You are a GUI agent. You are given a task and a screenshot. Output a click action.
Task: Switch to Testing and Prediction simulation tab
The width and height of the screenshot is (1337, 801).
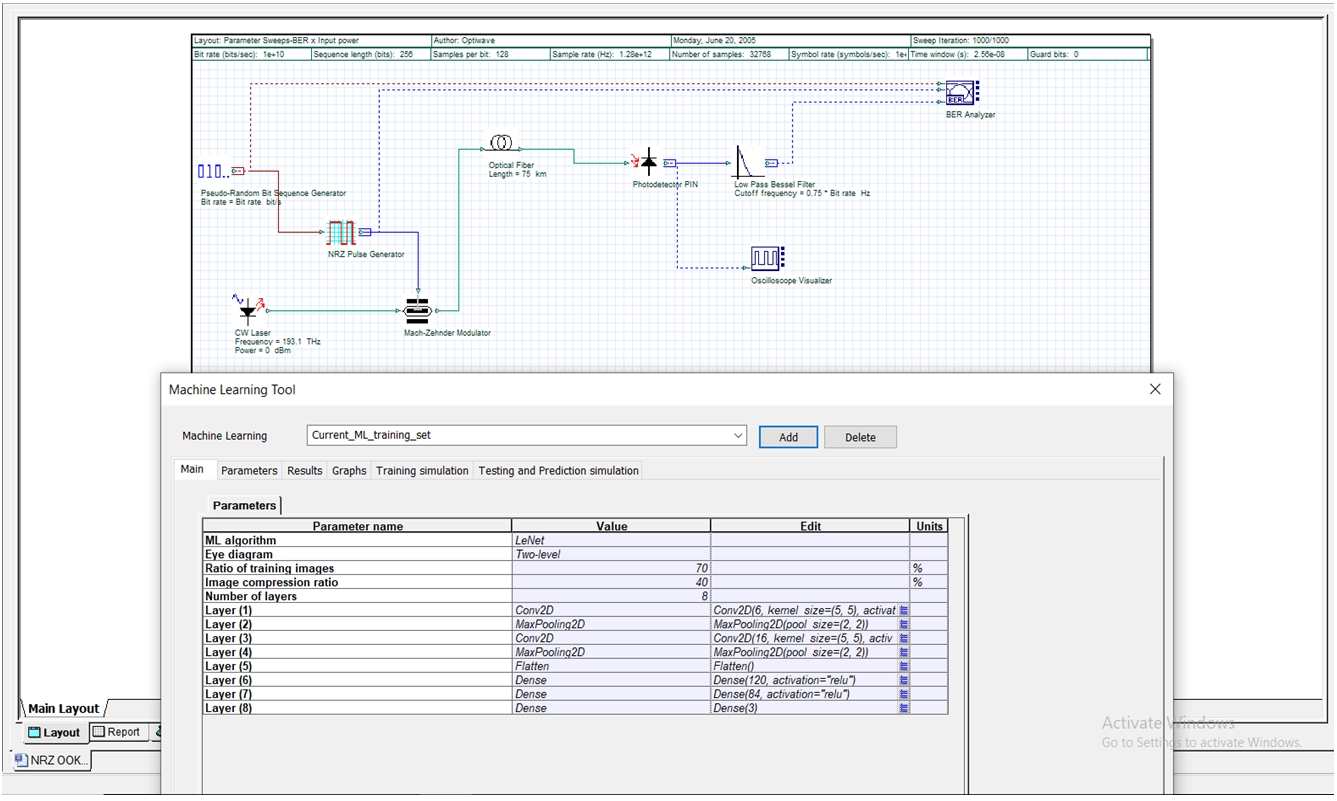[x=558, y=471]
